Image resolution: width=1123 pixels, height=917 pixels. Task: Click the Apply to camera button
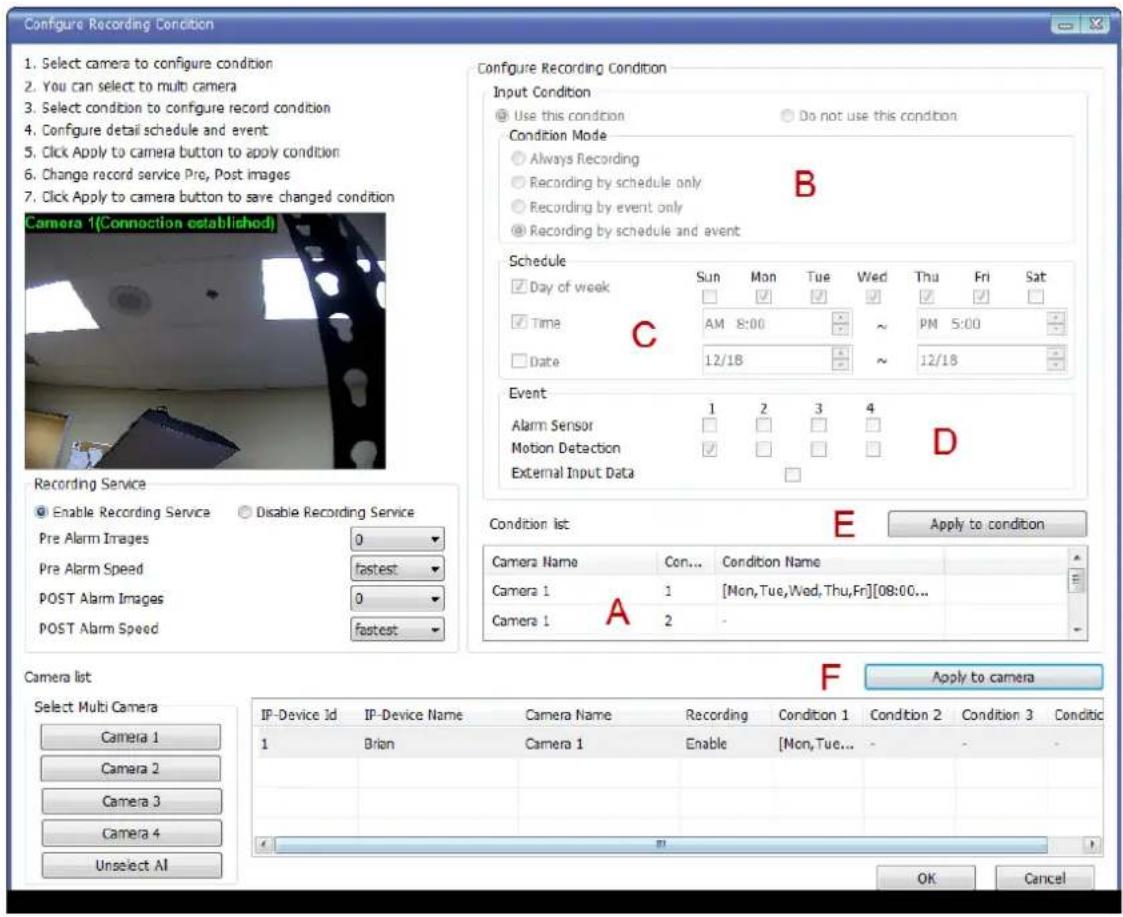click(983, 677)
